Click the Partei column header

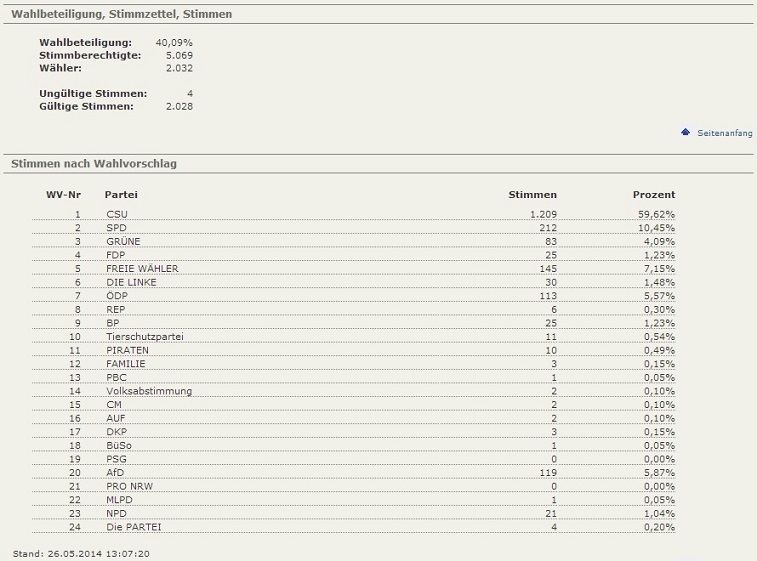click(x=121, y=195)
